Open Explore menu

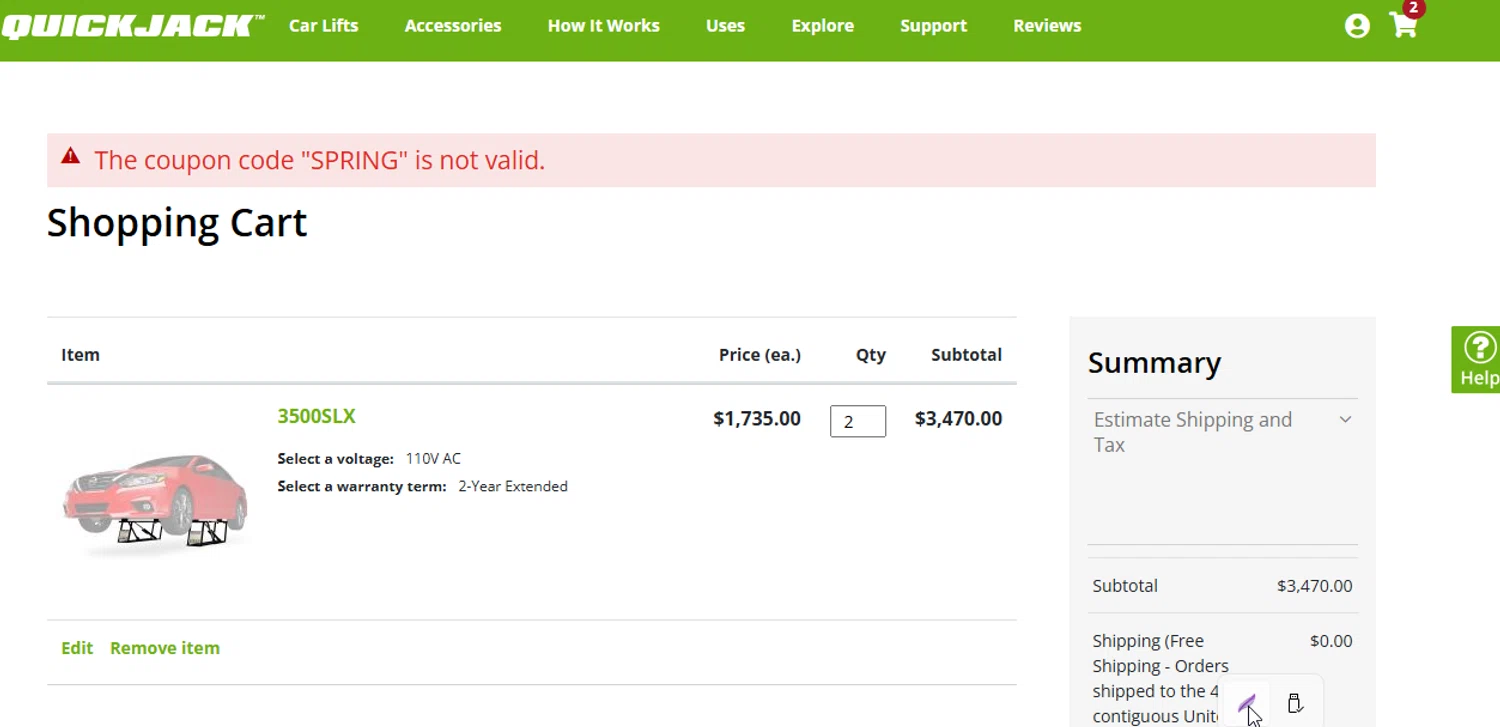[823, 26]
